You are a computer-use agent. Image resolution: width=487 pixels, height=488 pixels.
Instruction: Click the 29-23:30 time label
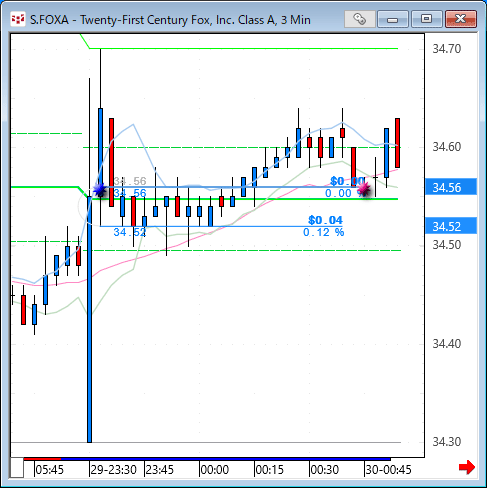click(113, 470)
